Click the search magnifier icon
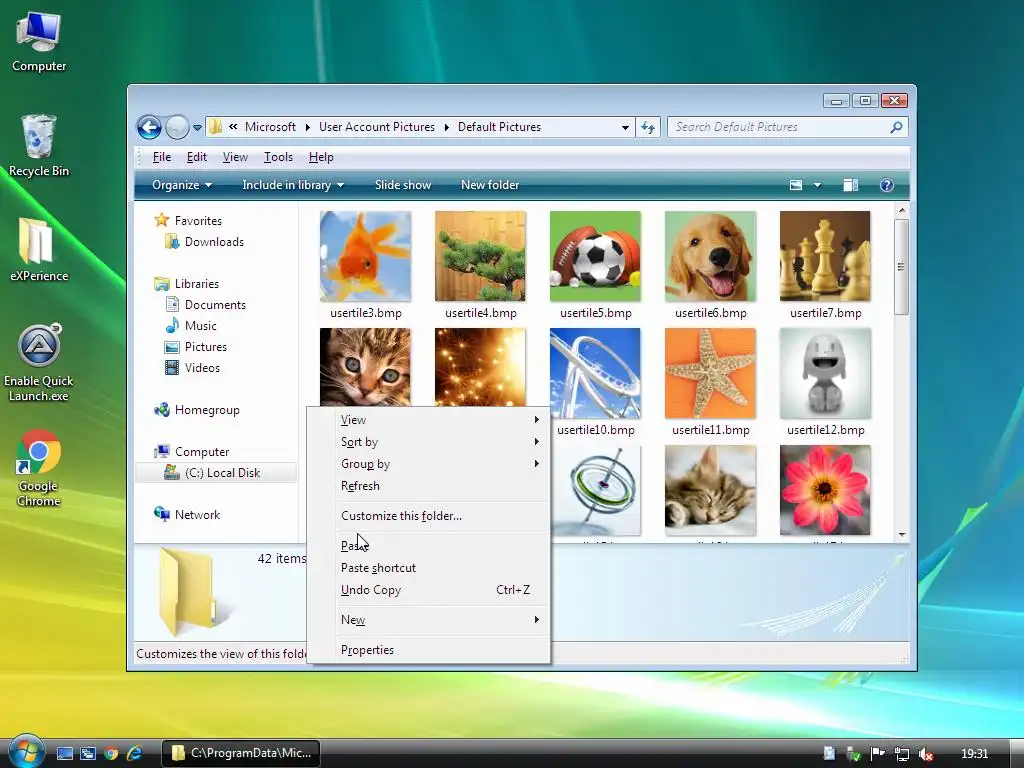The width and height of the screenshot is (1024, 768). tap(897, 127)
